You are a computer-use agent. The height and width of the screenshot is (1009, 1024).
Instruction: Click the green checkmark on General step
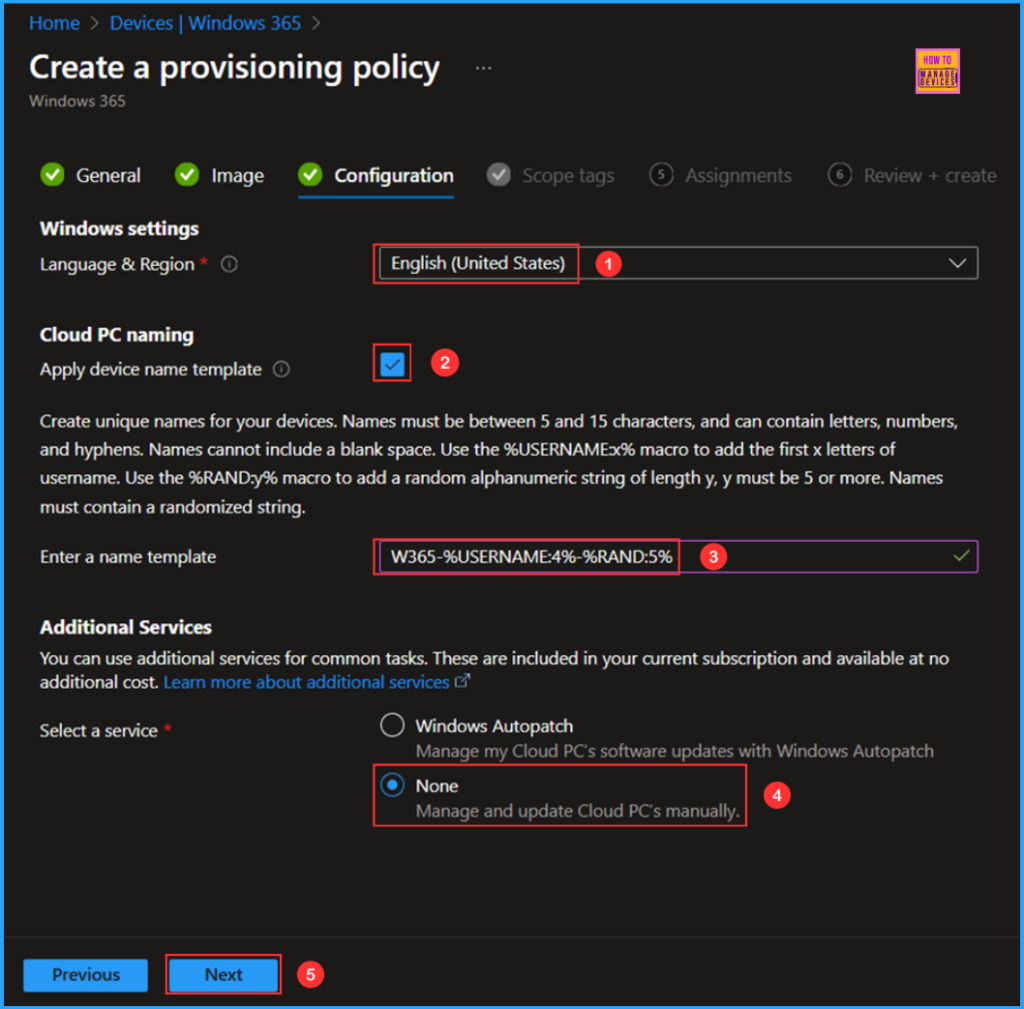pyautogui.click(x=52, y=175)
